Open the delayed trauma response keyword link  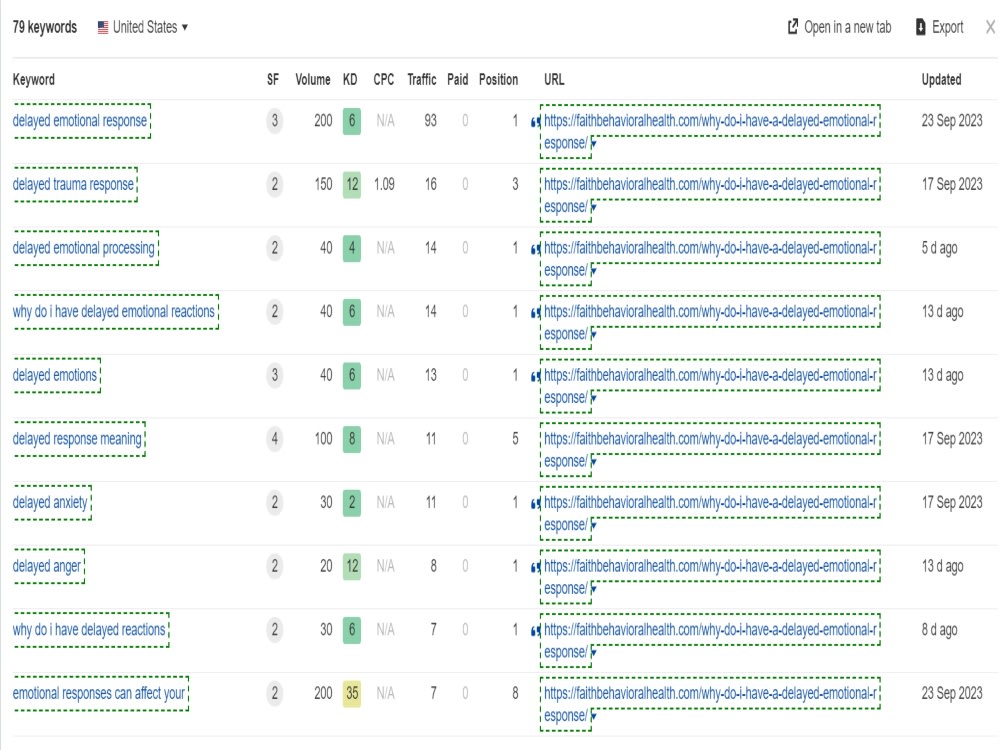73,184
